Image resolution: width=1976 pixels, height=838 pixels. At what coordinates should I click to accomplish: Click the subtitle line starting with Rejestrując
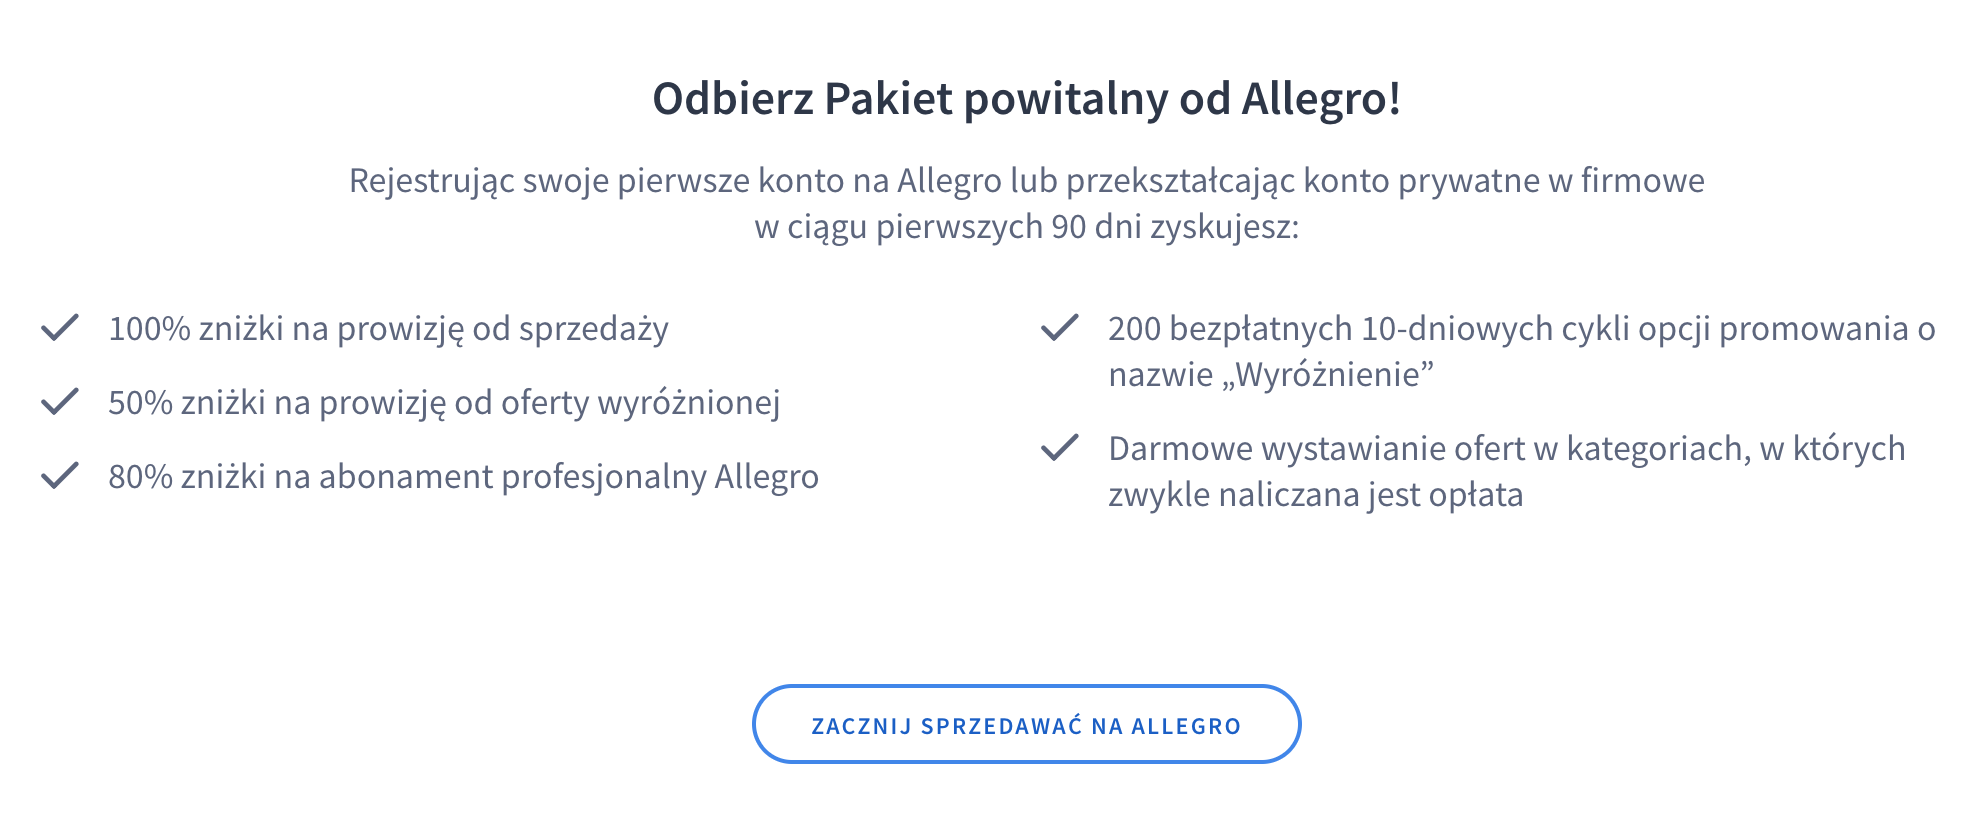1026,181
